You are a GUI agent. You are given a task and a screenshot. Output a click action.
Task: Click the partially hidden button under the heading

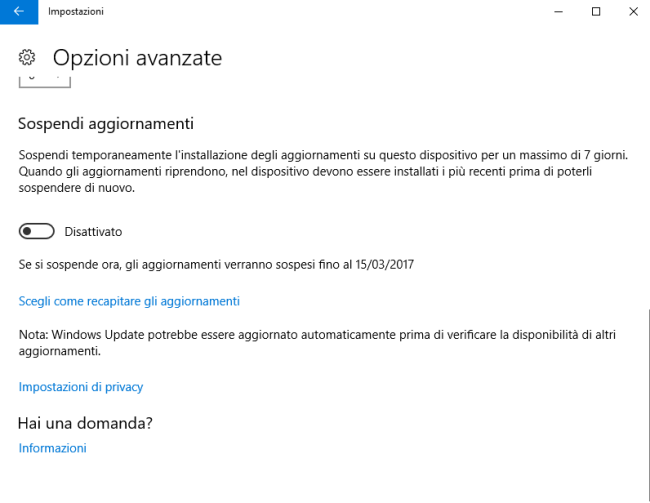[x=45, y=82]
